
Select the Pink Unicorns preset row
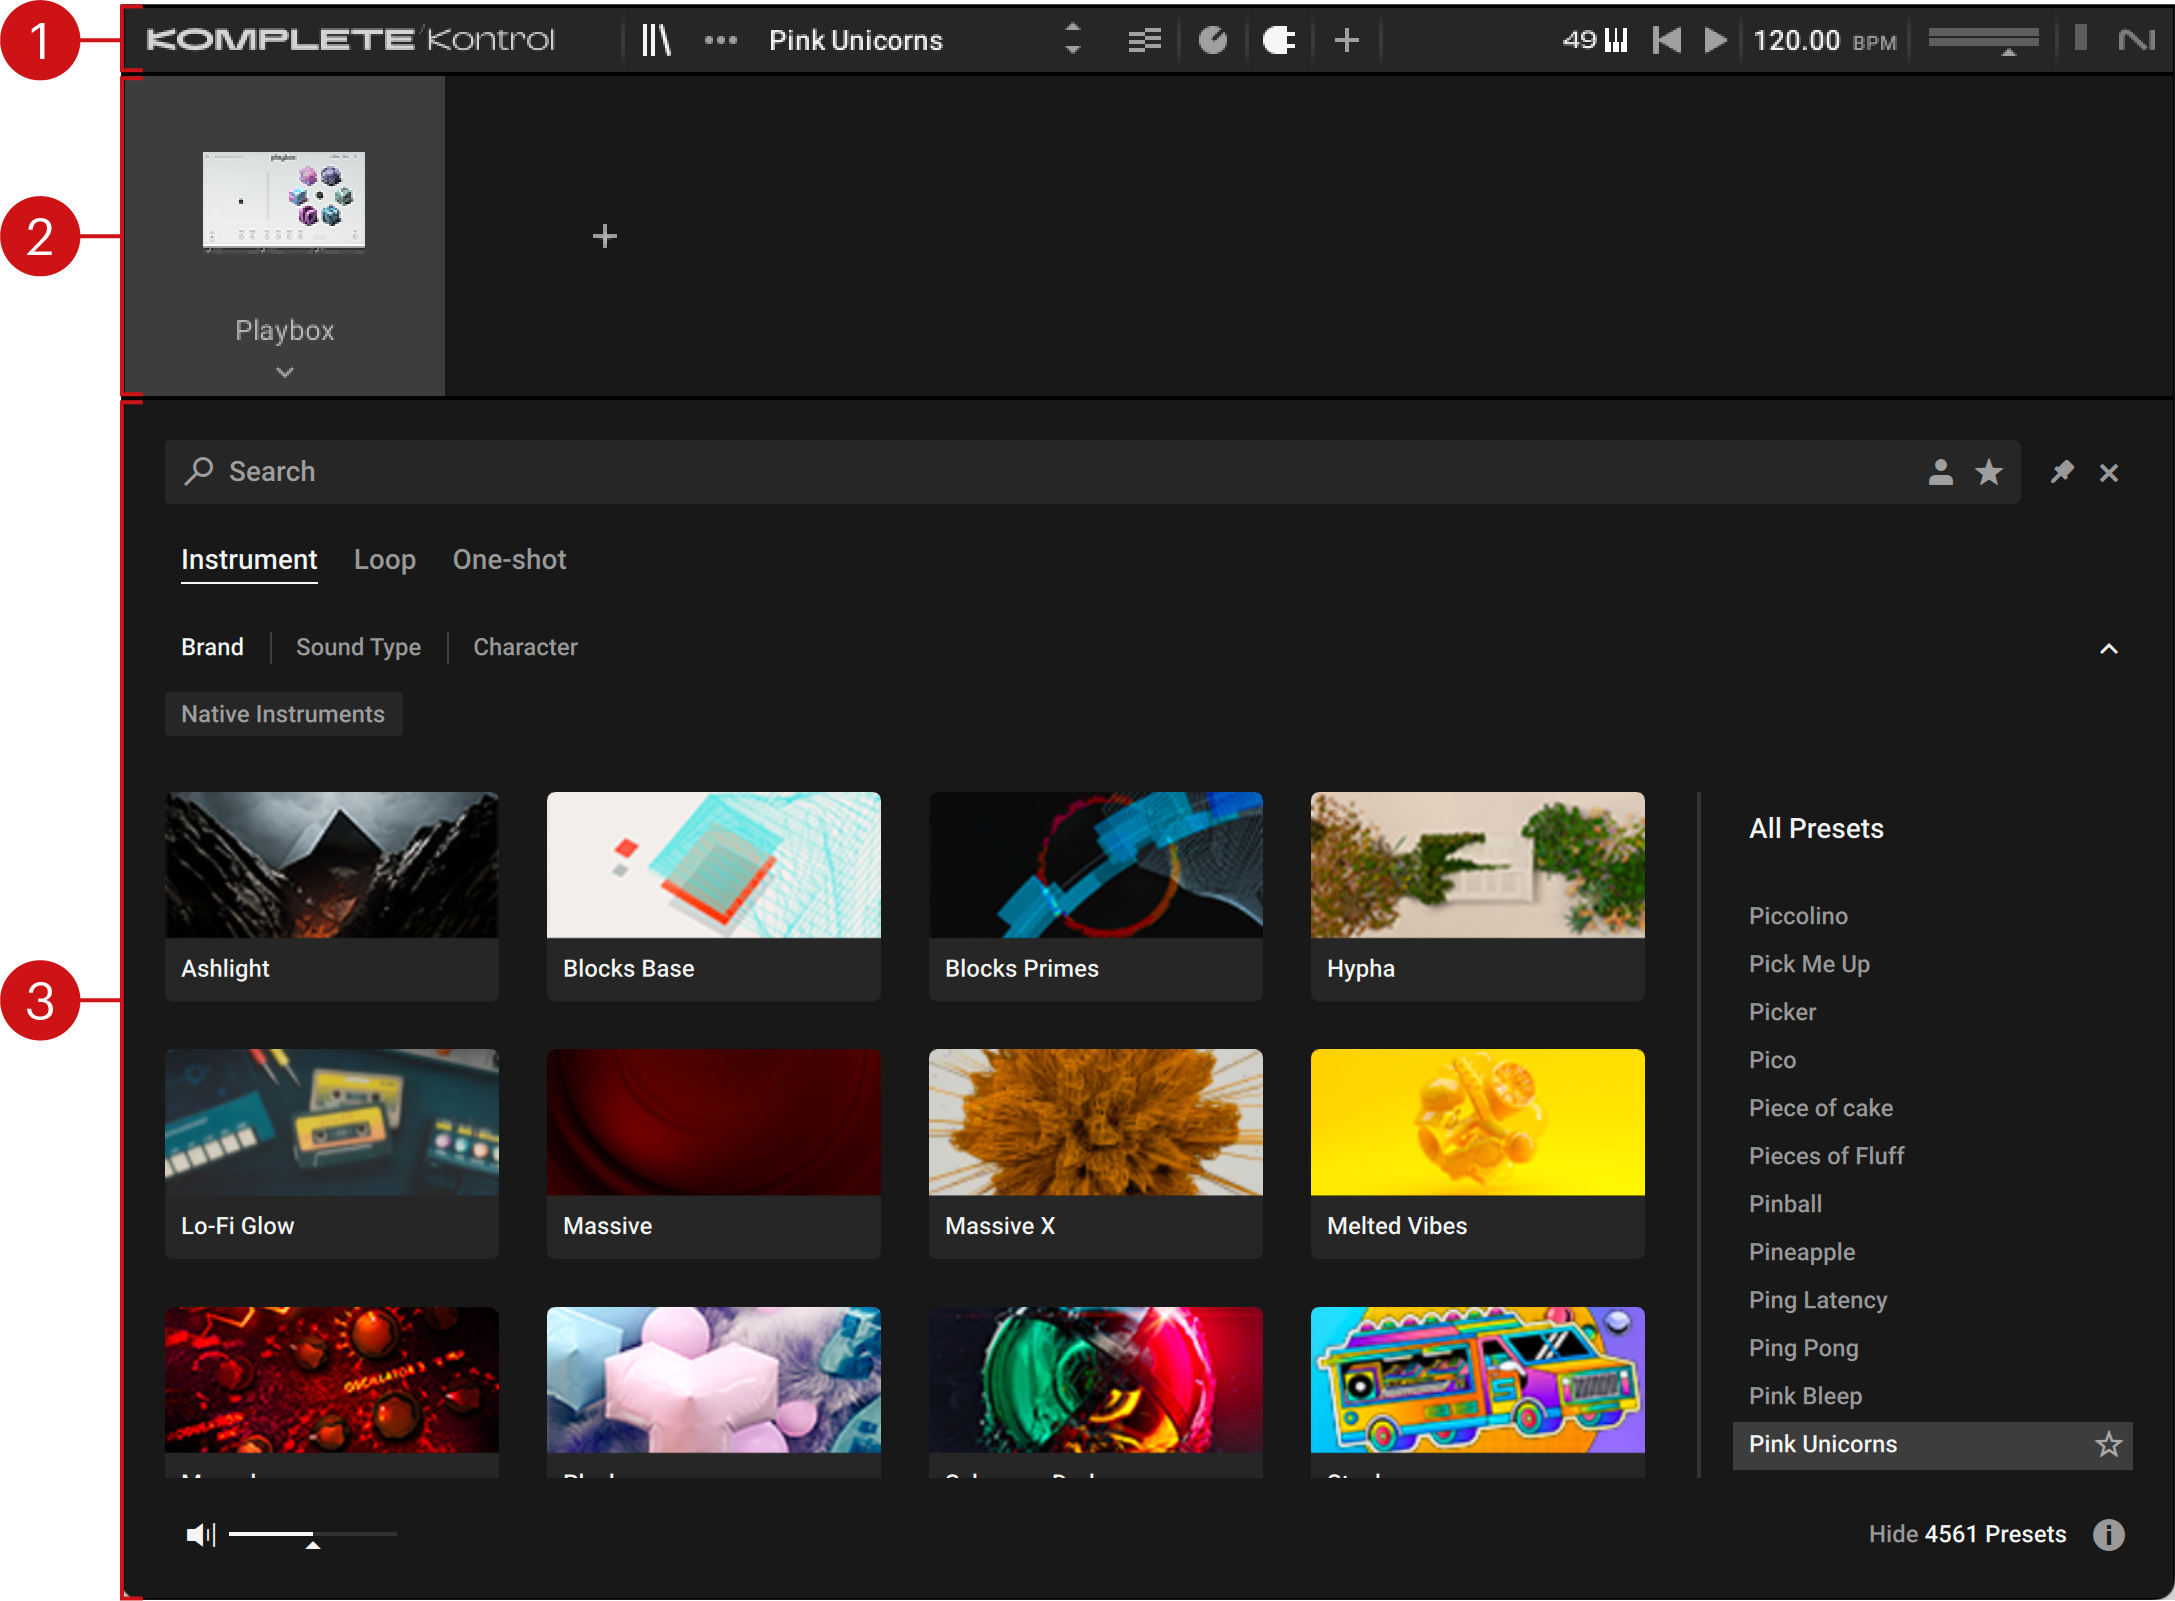[x=1932, y=1445]
